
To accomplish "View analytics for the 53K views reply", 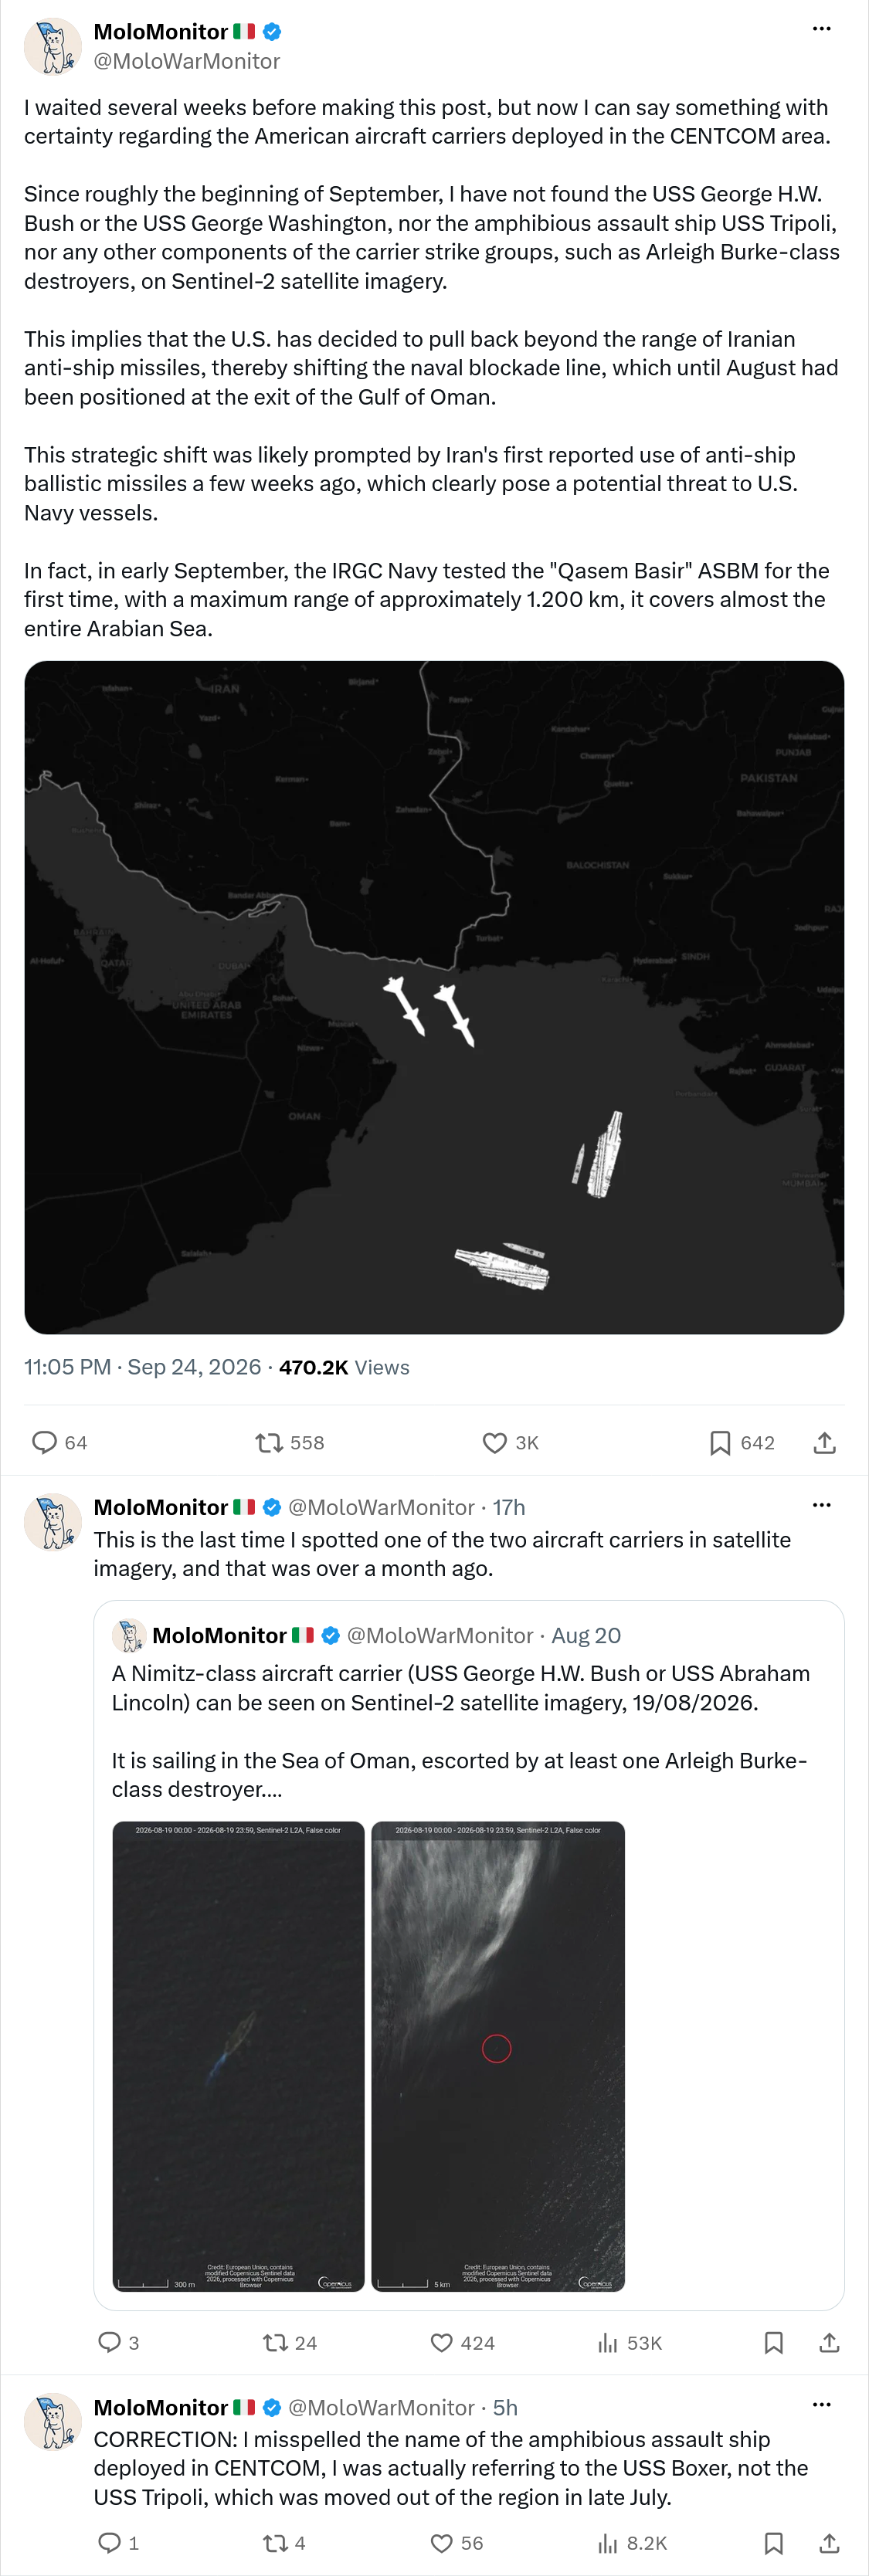I will point(630,2342).
